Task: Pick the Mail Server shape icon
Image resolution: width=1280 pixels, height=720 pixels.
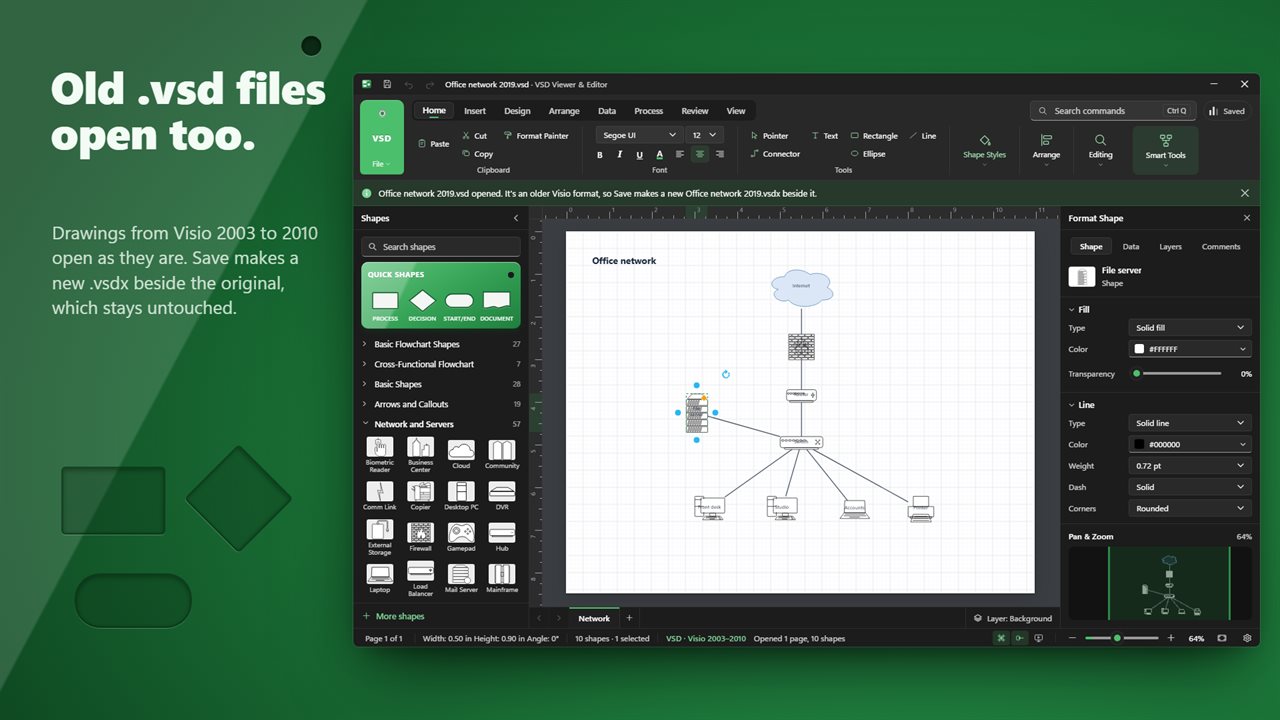Action: pos(461,578)
